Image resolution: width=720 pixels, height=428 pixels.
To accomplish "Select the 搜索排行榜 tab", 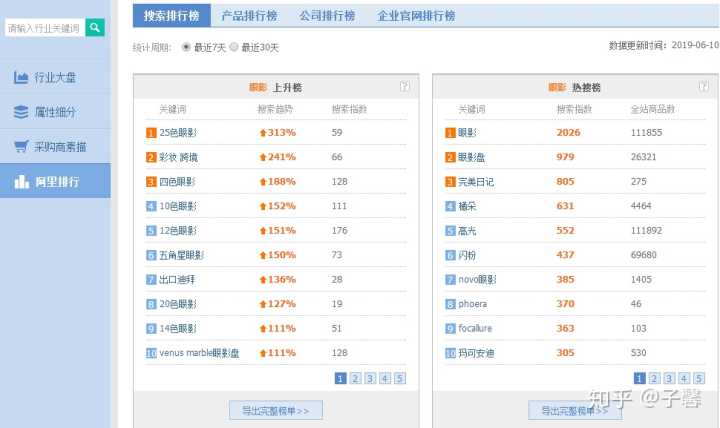I will tap(171, 16).
